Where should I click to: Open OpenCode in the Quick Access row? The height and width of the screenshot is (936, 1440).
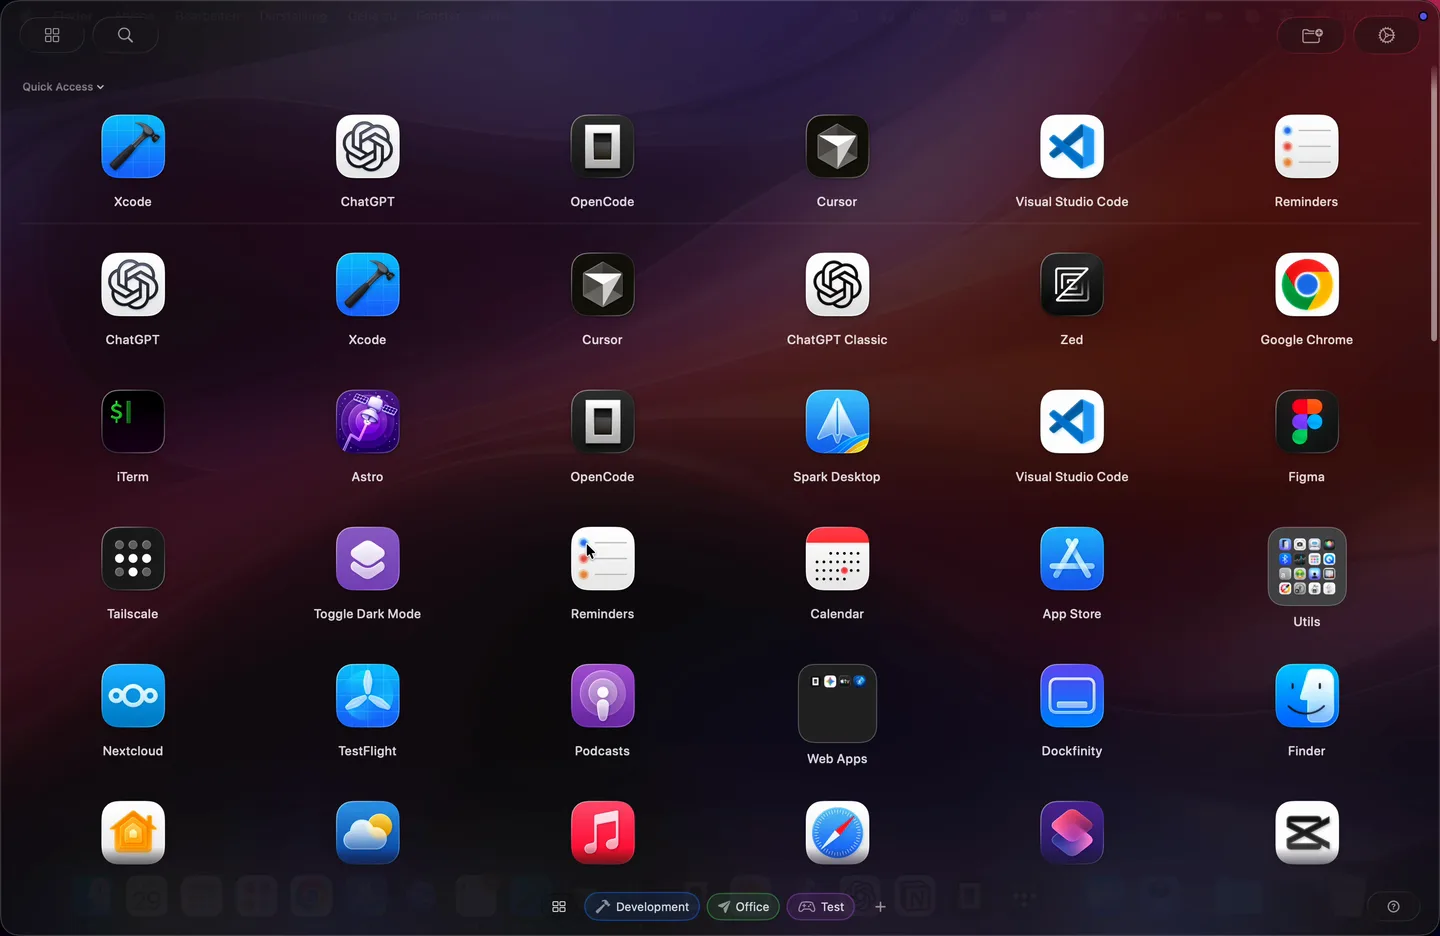603,147
